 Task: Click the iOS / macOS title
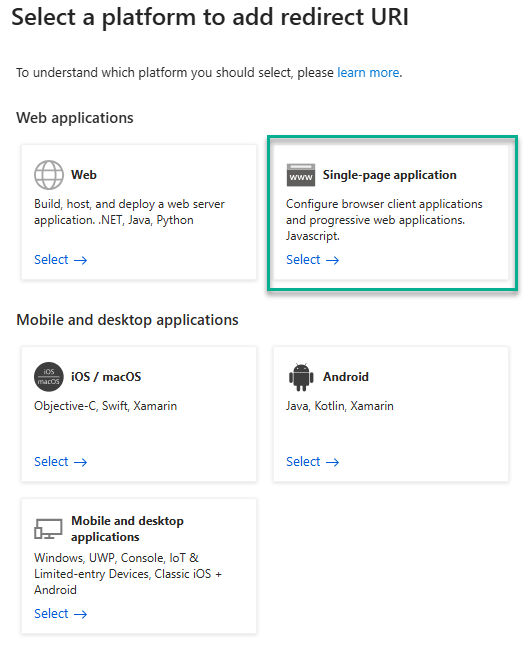(x=106, y=376)
